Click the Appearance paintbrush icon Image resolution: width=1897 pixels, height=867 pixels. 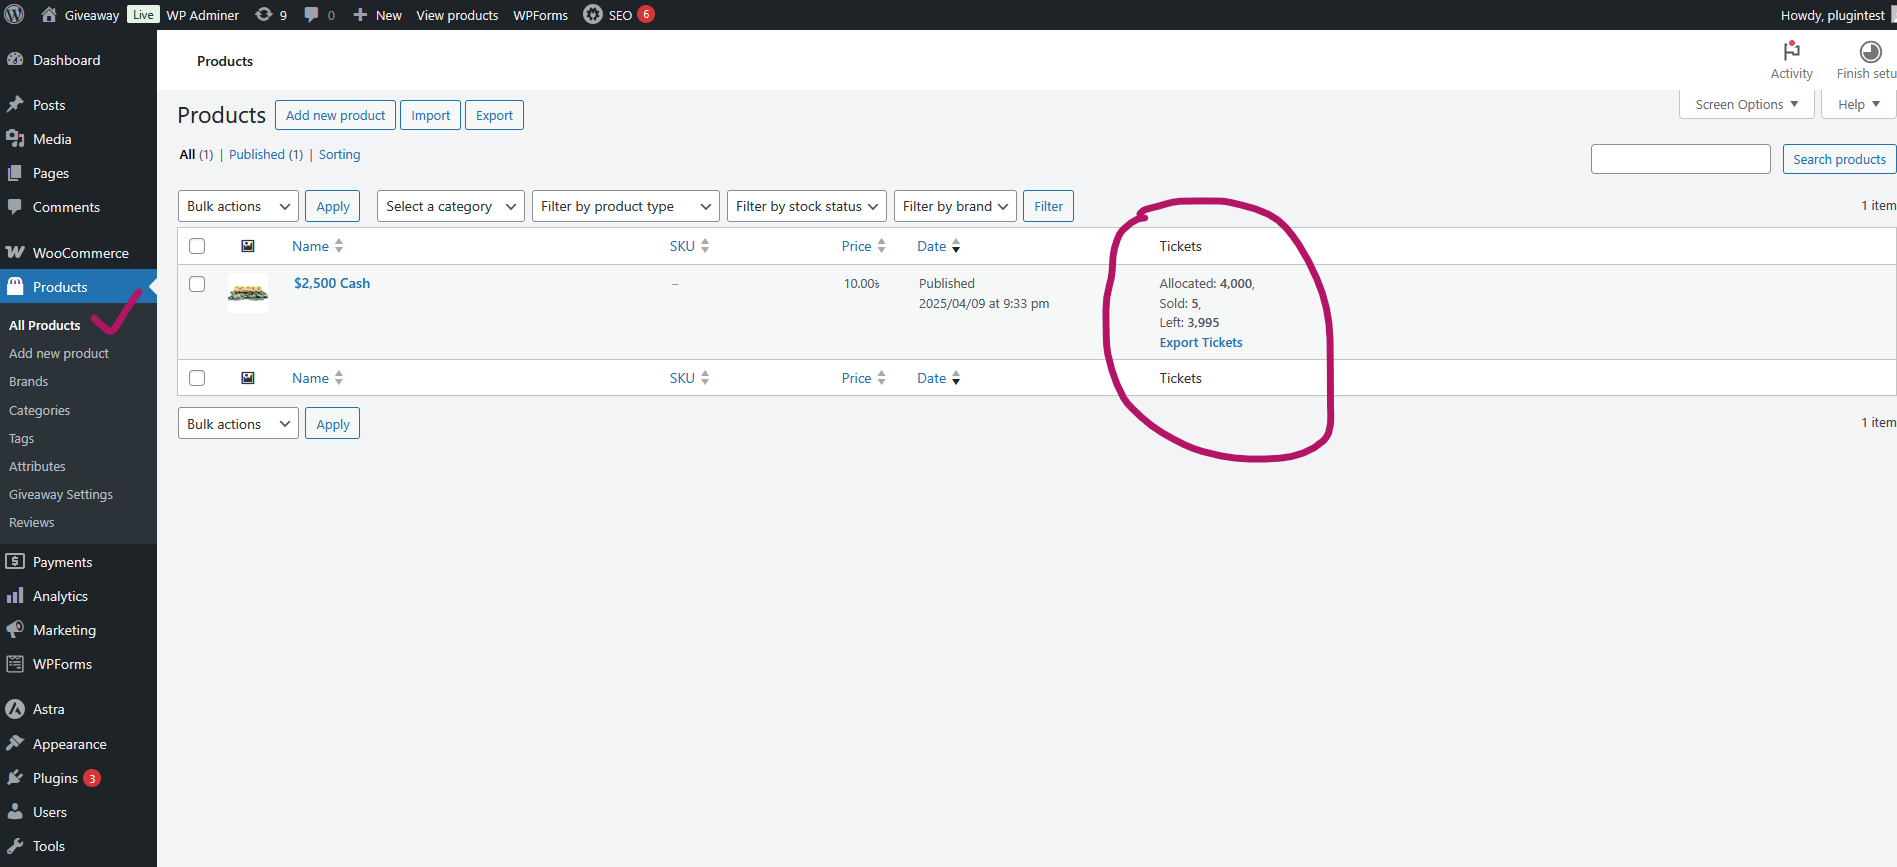point(15,744)
